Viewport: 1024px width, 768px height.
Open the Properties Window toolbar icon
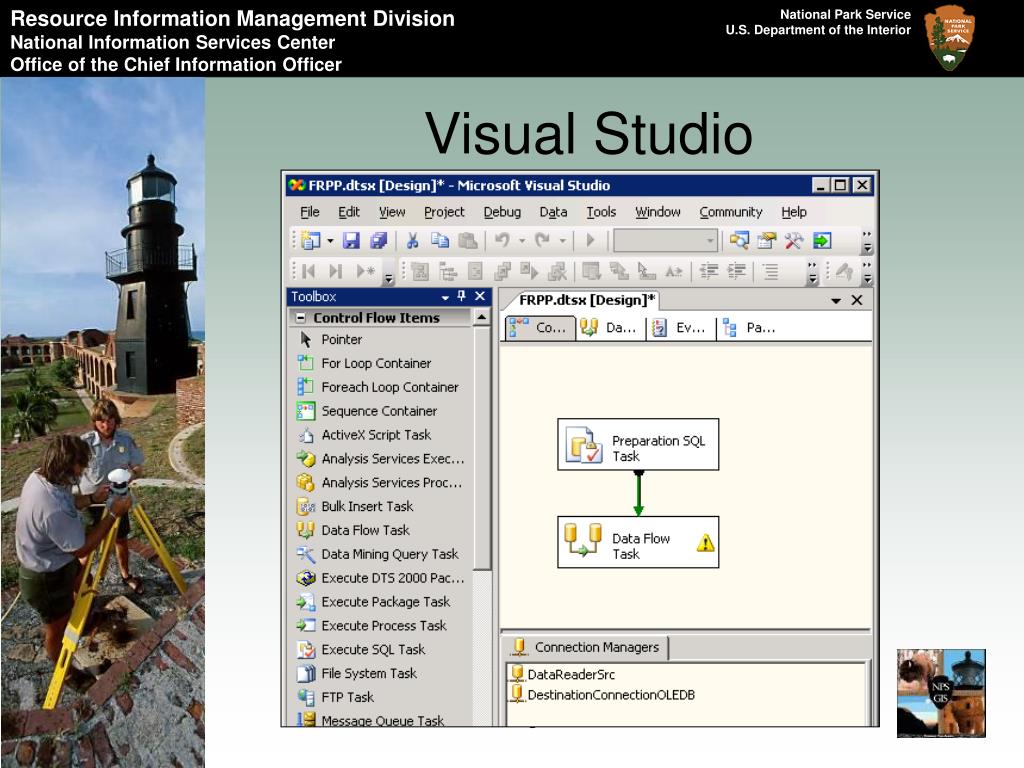coord(767,241)
